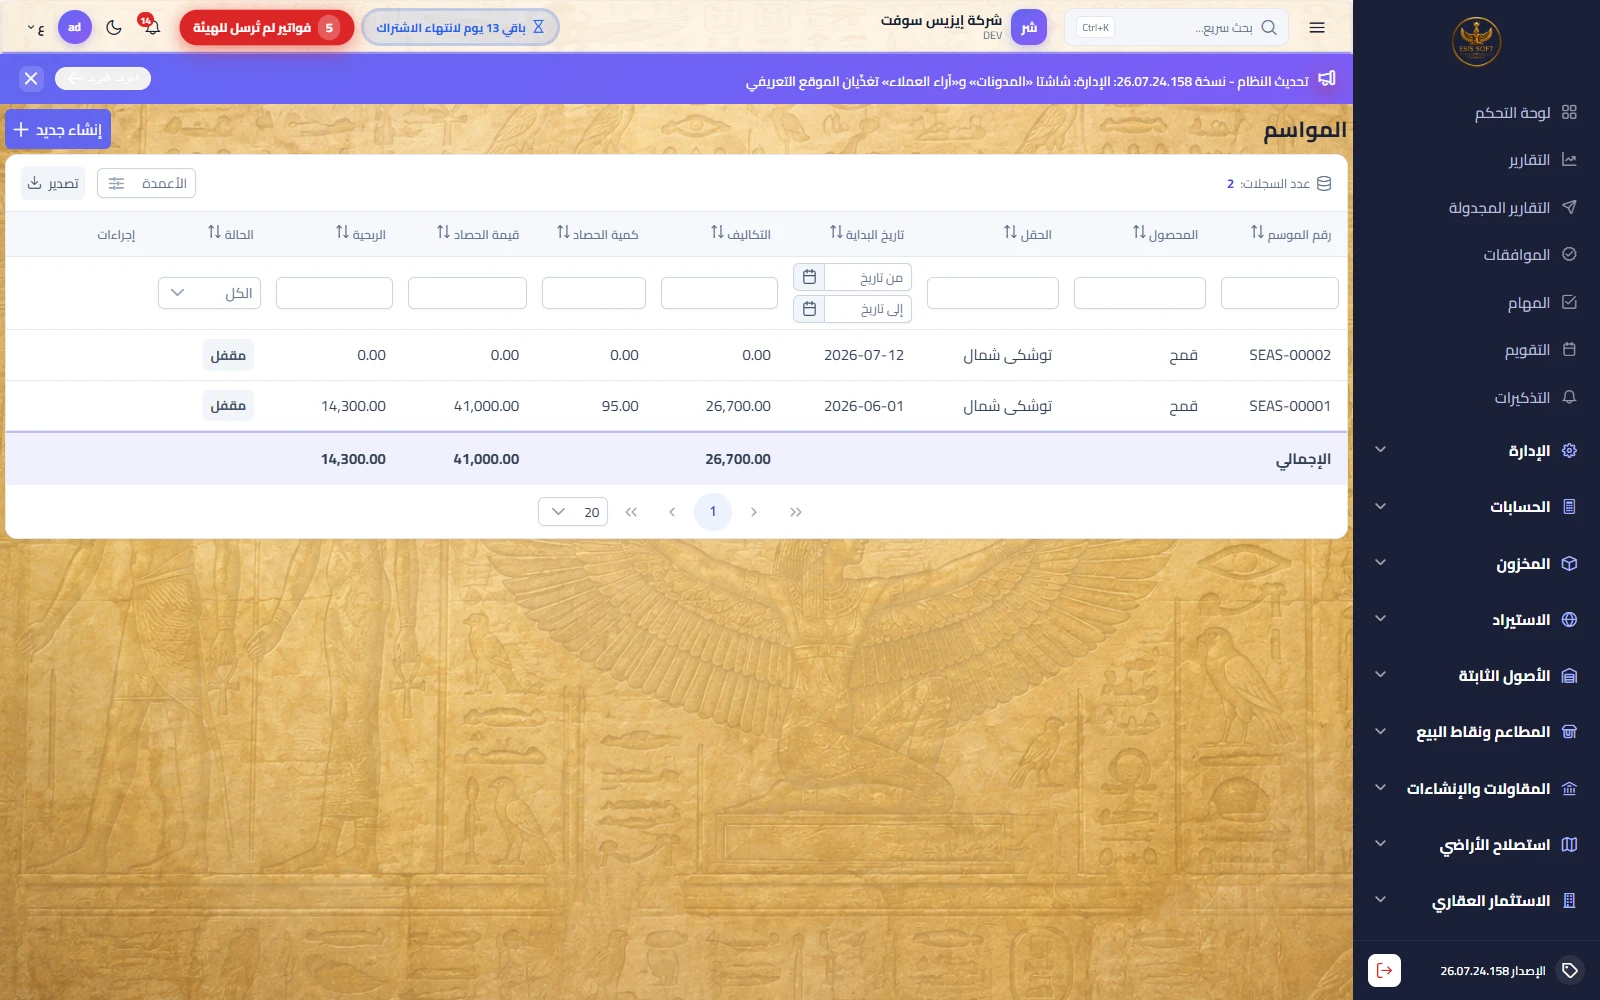Viewport: 1600px width, 1000px height.
Task: Expand 'الاستثمار العقاري' sidebar section
Action: coord(1477,900)
